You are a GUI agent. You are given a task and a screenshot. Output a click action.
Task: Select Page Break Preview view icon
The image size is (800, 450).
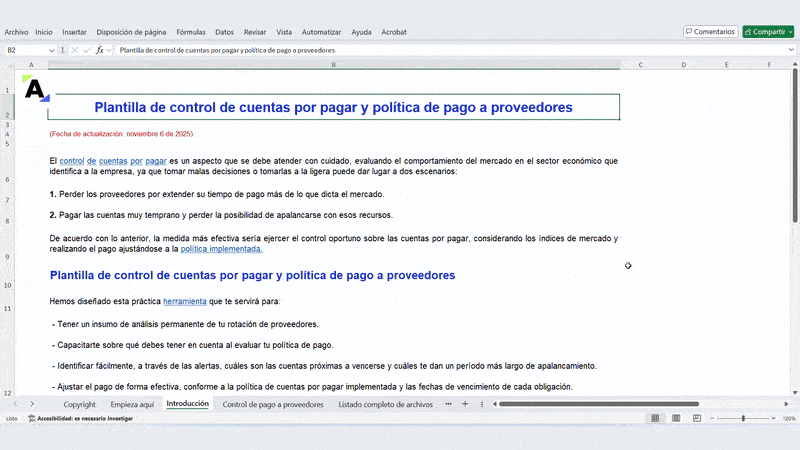699,418
